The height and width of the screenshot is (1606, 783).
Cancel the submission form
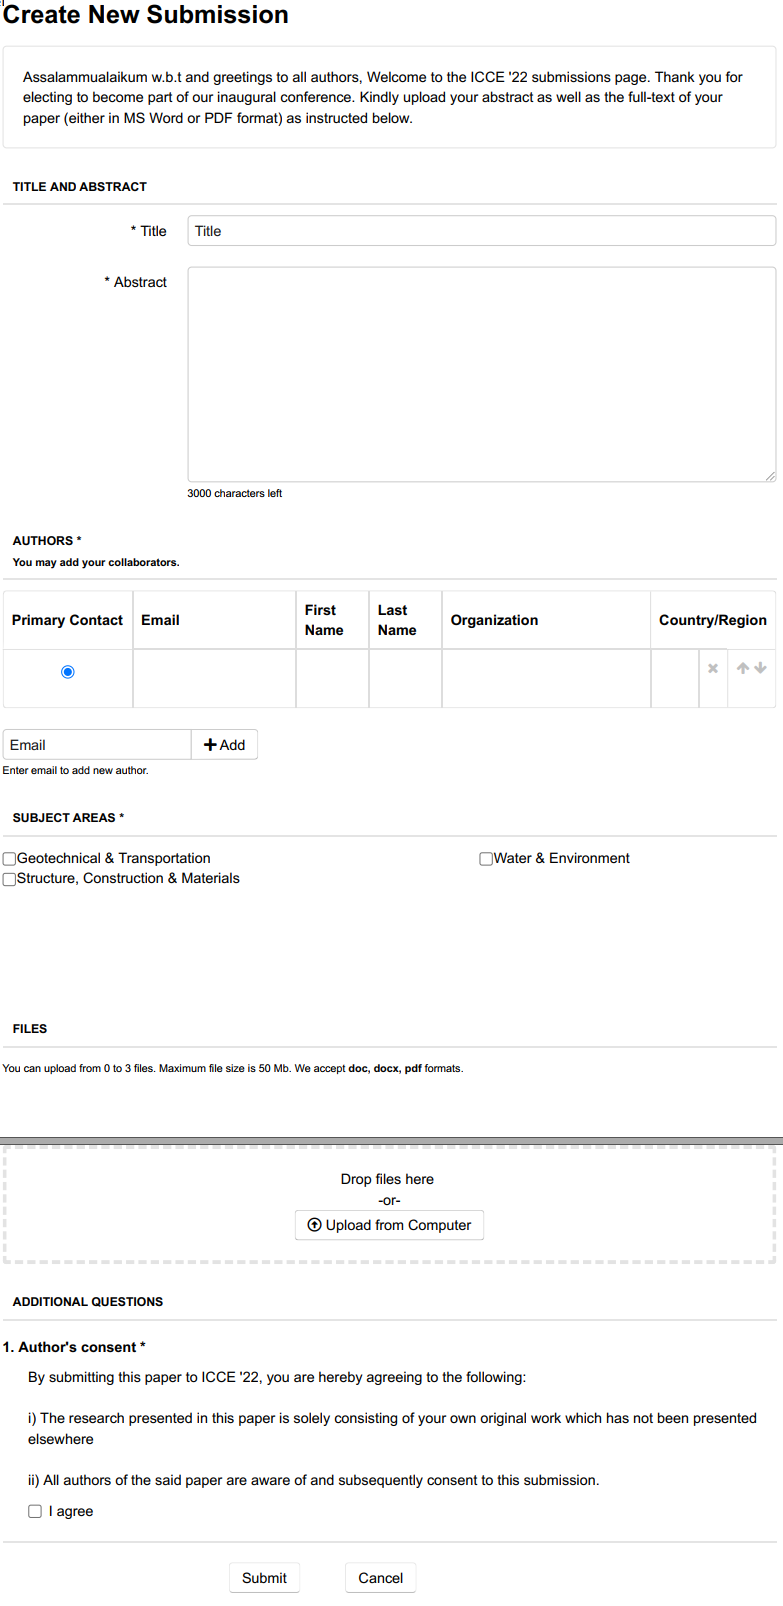coord(380,1578)
